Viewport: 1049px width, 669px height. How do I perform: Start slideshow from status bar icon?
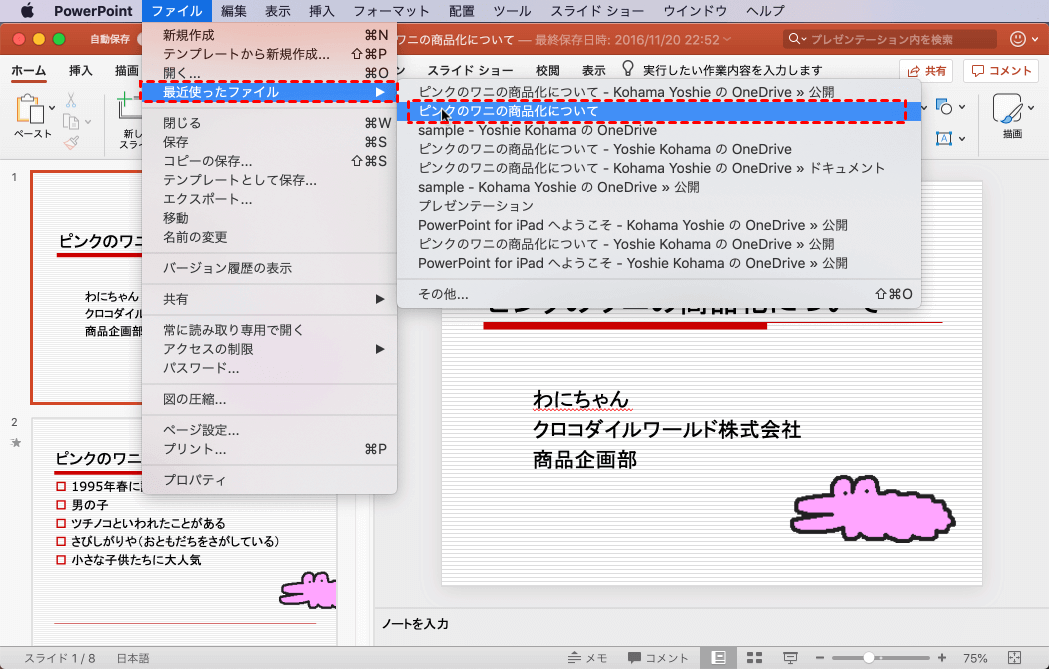790,658
